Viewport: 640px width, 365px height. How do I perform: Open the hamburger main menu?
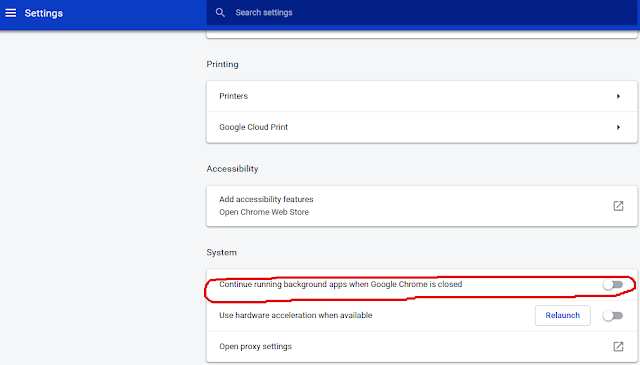click(x=11, y=13)
